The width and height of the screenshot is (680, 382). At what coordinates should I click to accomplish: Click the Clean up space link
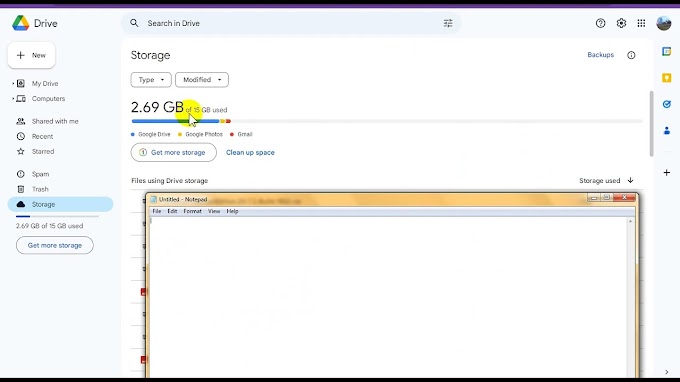click(x=250, y=153)
